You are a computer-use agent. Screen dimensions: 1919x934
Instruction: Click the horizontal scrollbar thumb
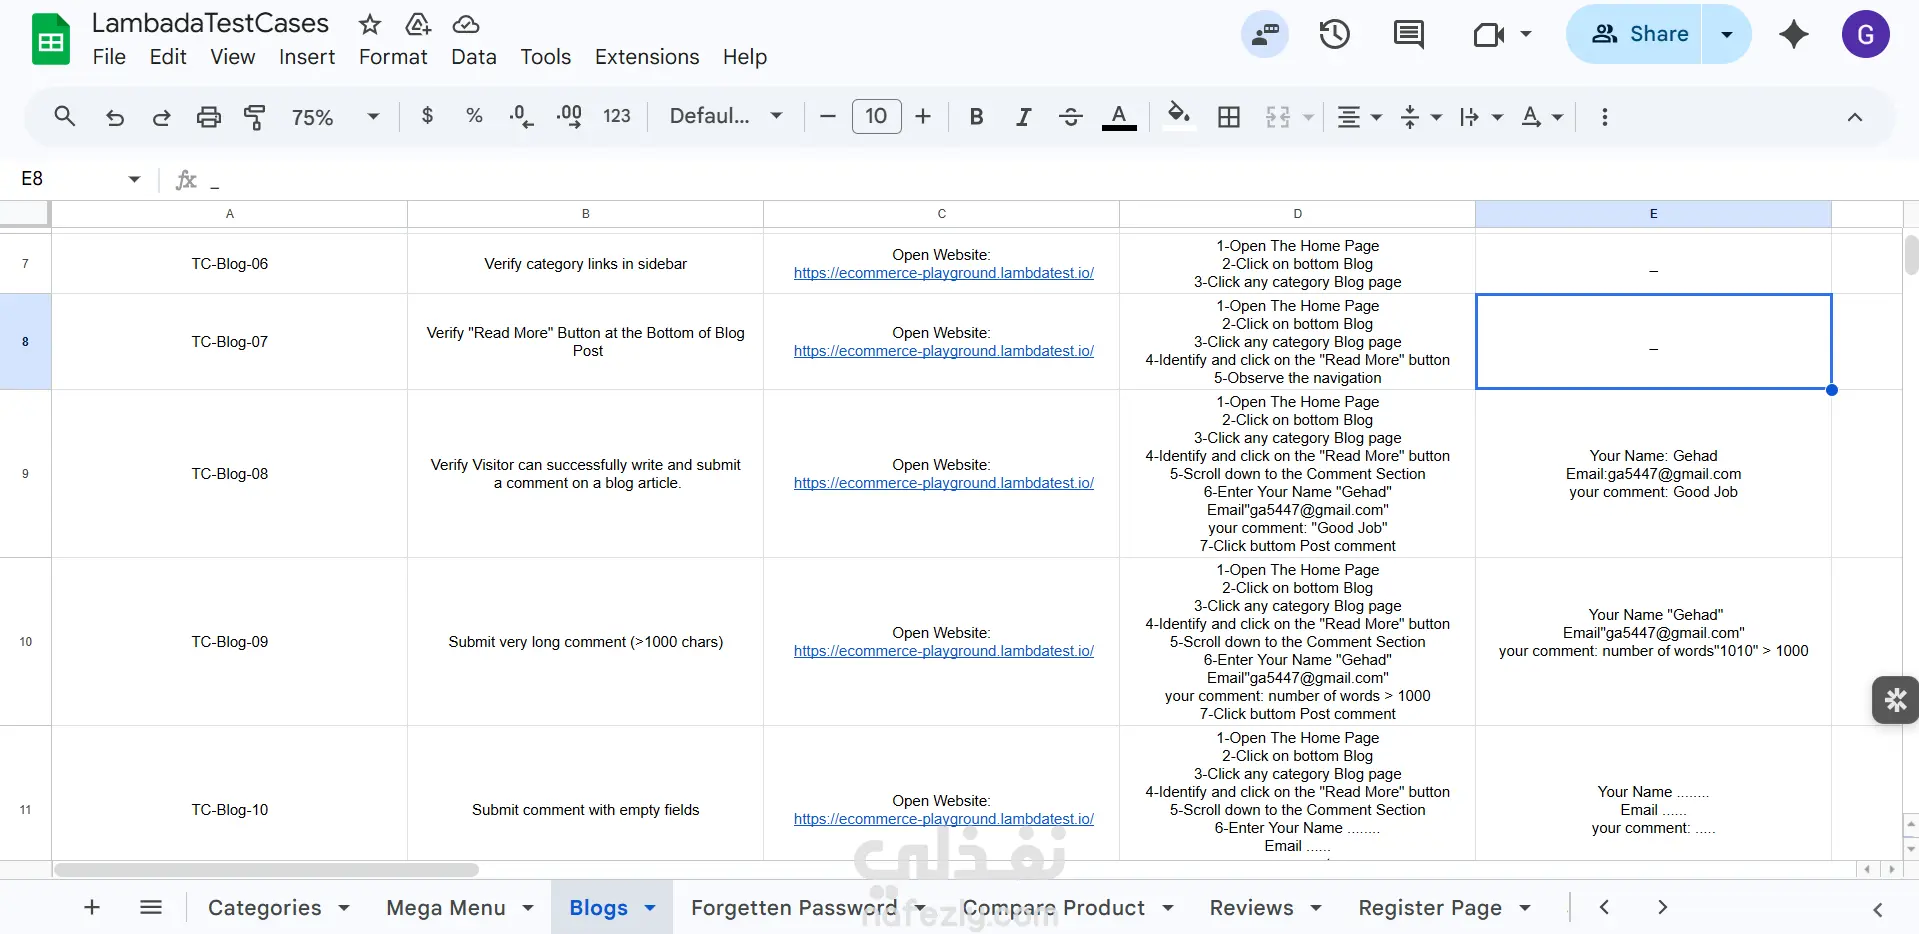(x=266, y=870)
